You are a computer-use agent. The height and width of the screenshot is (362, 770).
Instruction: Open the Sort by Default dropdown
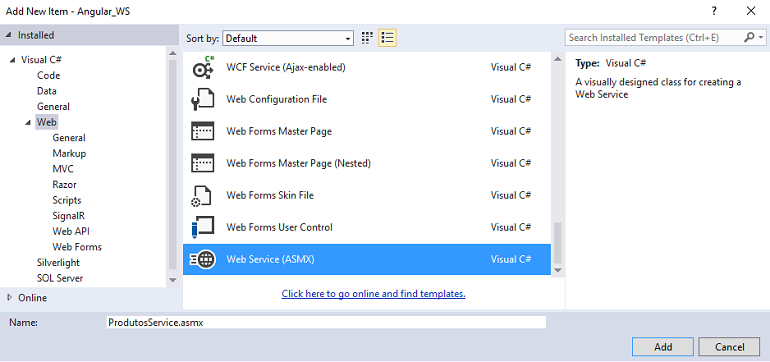click(288, 38)
